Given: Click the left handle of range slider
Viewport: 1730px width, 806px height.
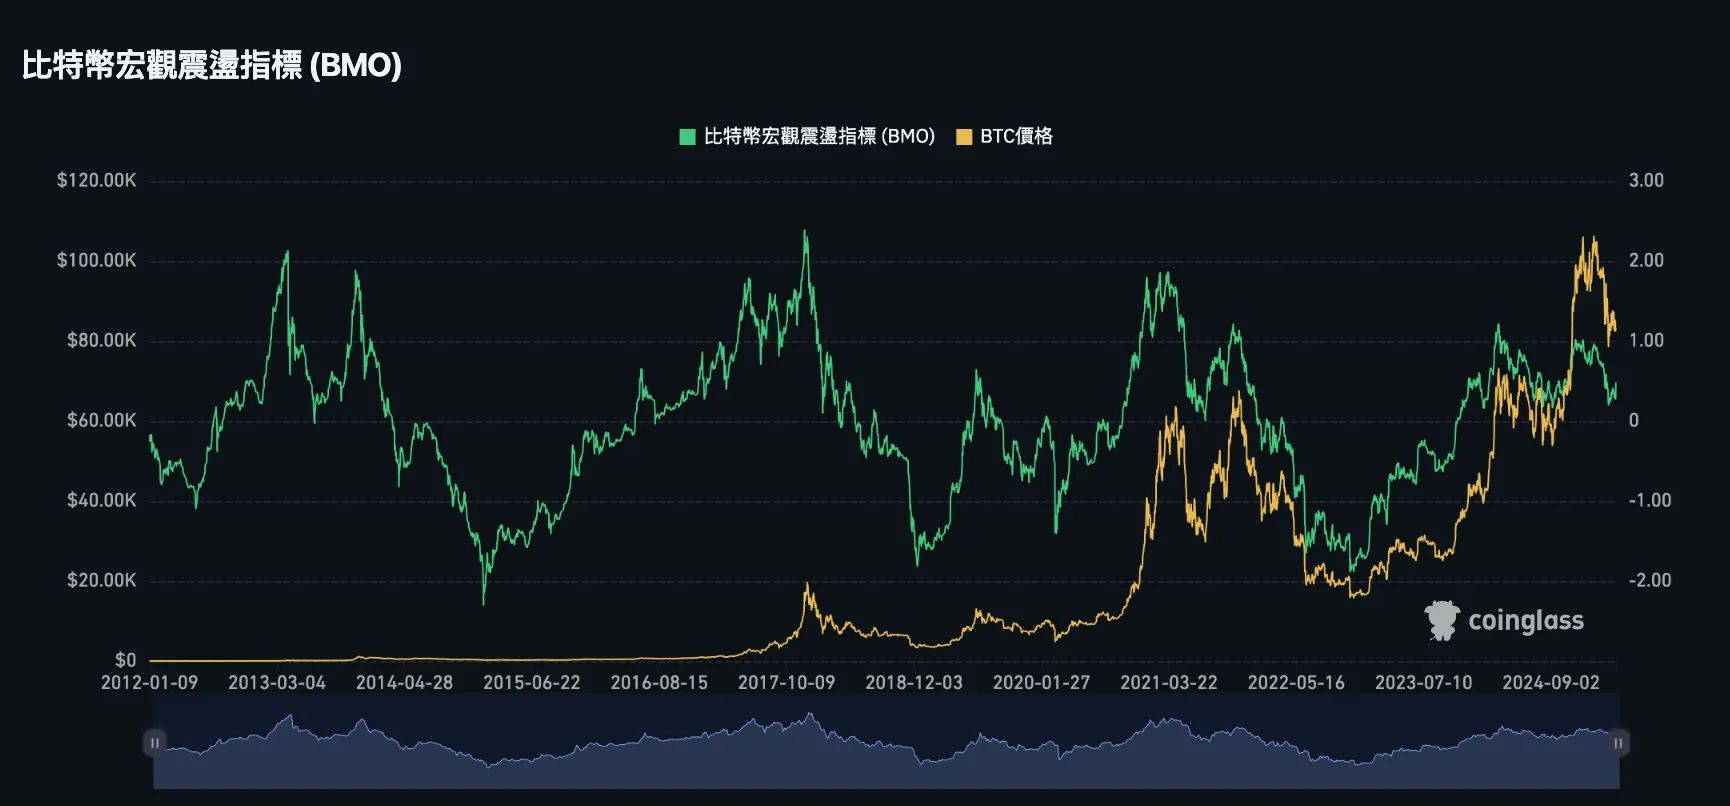Looking at the screenshot, I should 155,743.
